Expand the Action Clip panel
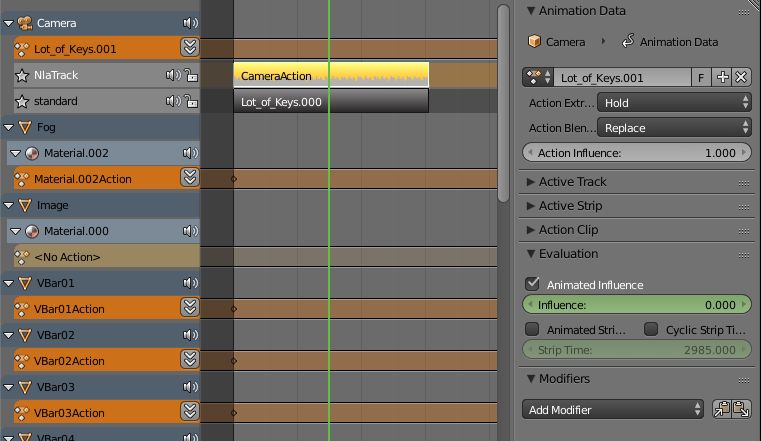Viewport: 761px width, 441px height. tap(530, 229)
